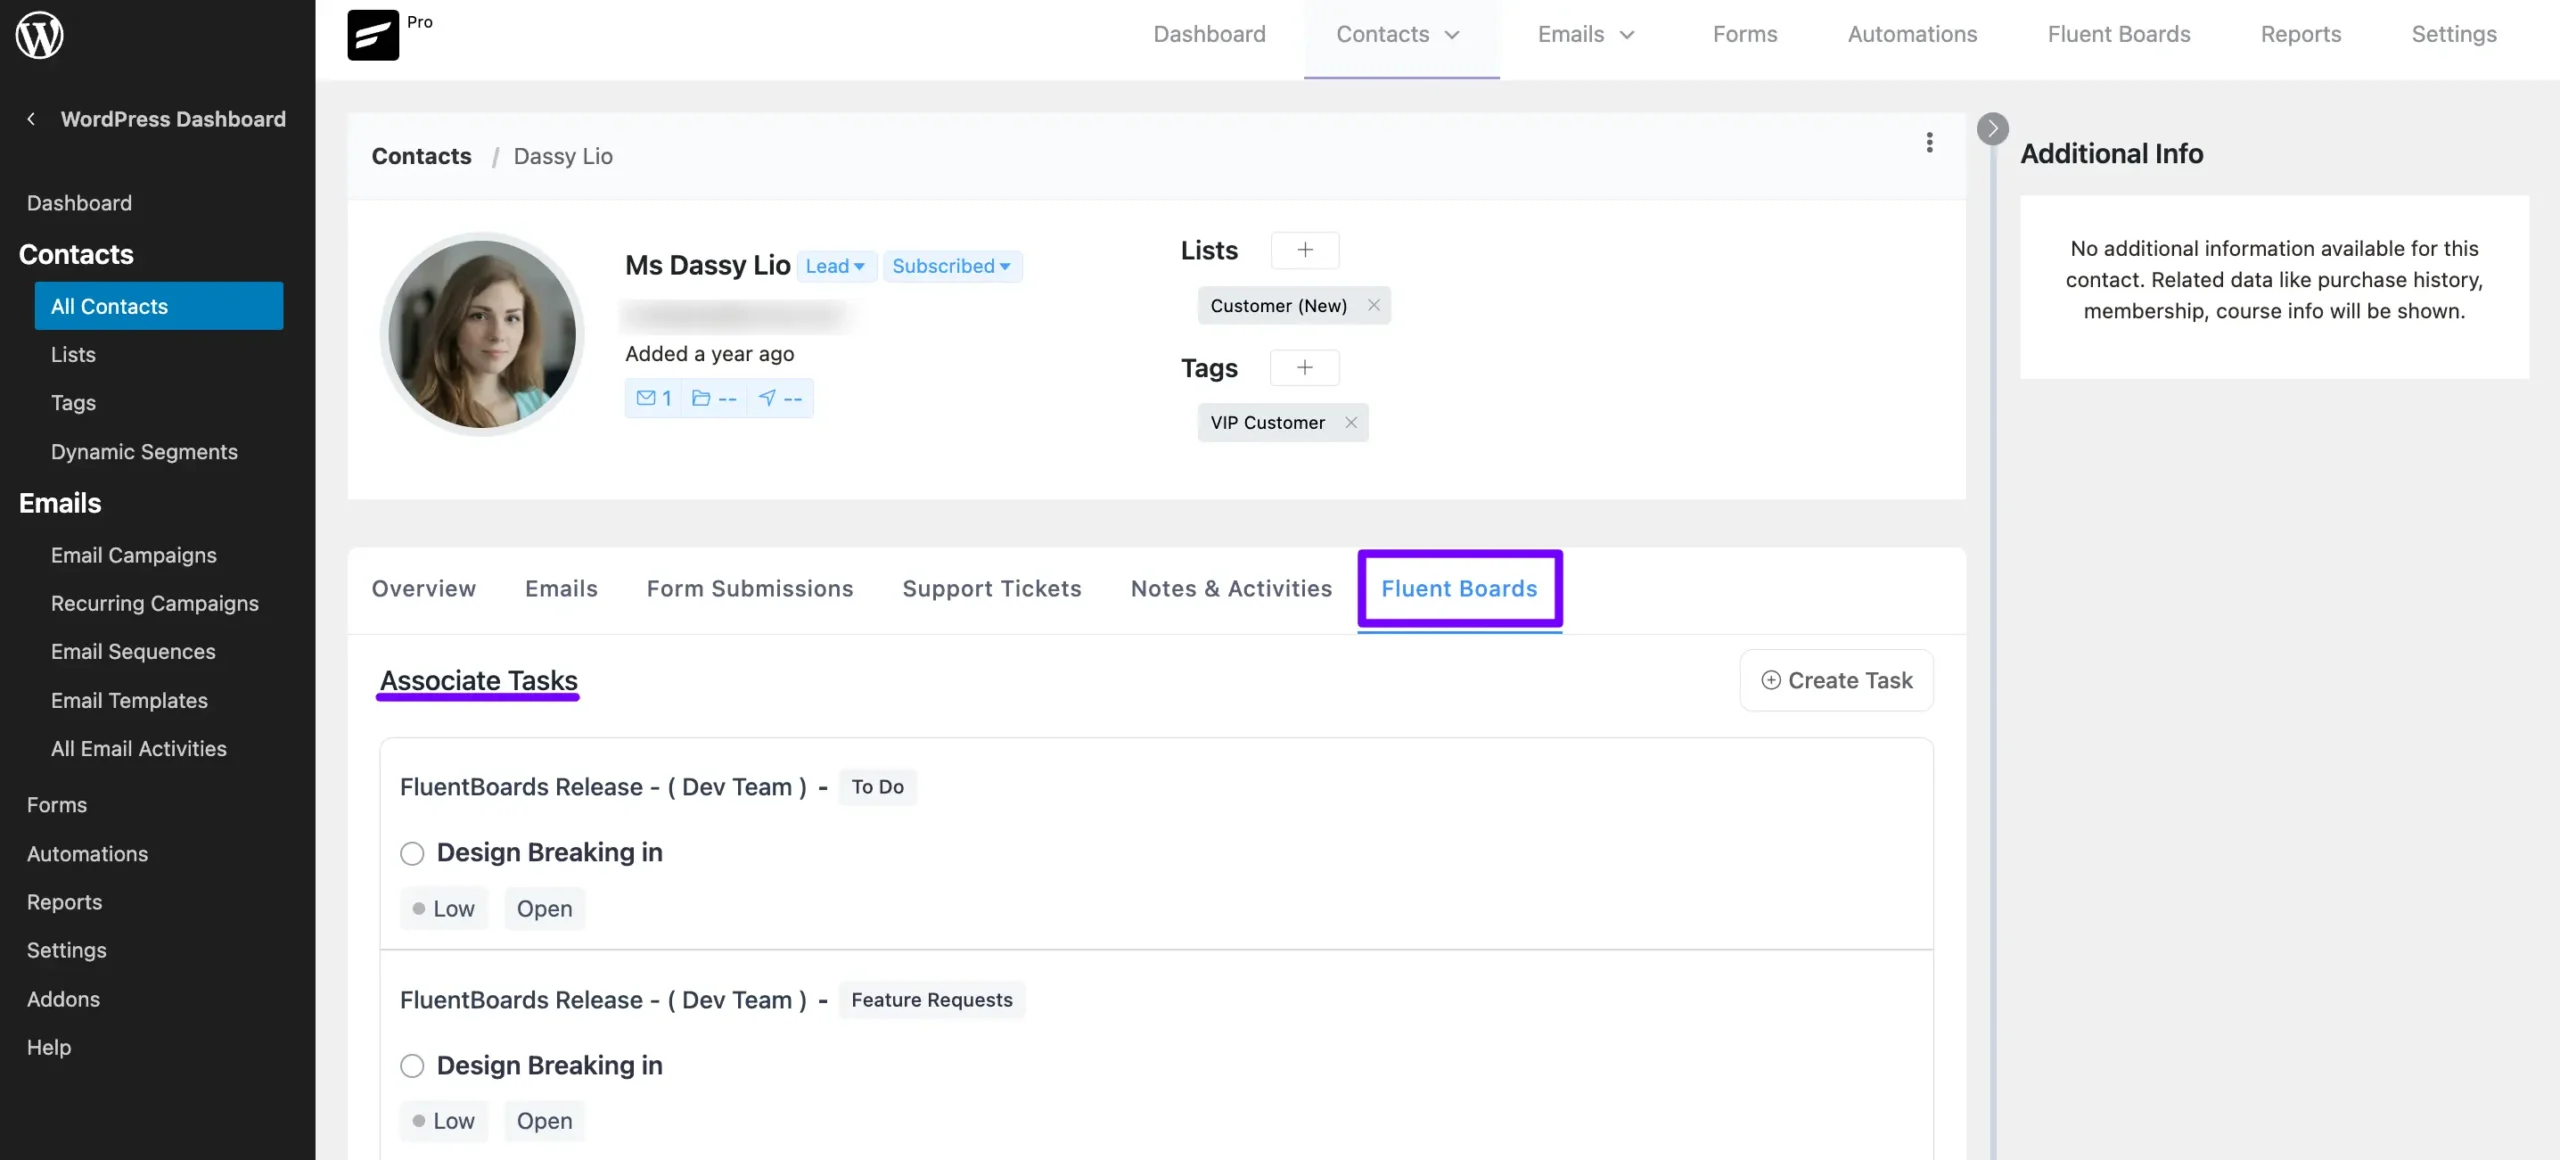Image resolution: width=2560 pixels, height=1160 pixels.
Task: Collapse the Additional Info sidebar arrow
Action: 1992,128
